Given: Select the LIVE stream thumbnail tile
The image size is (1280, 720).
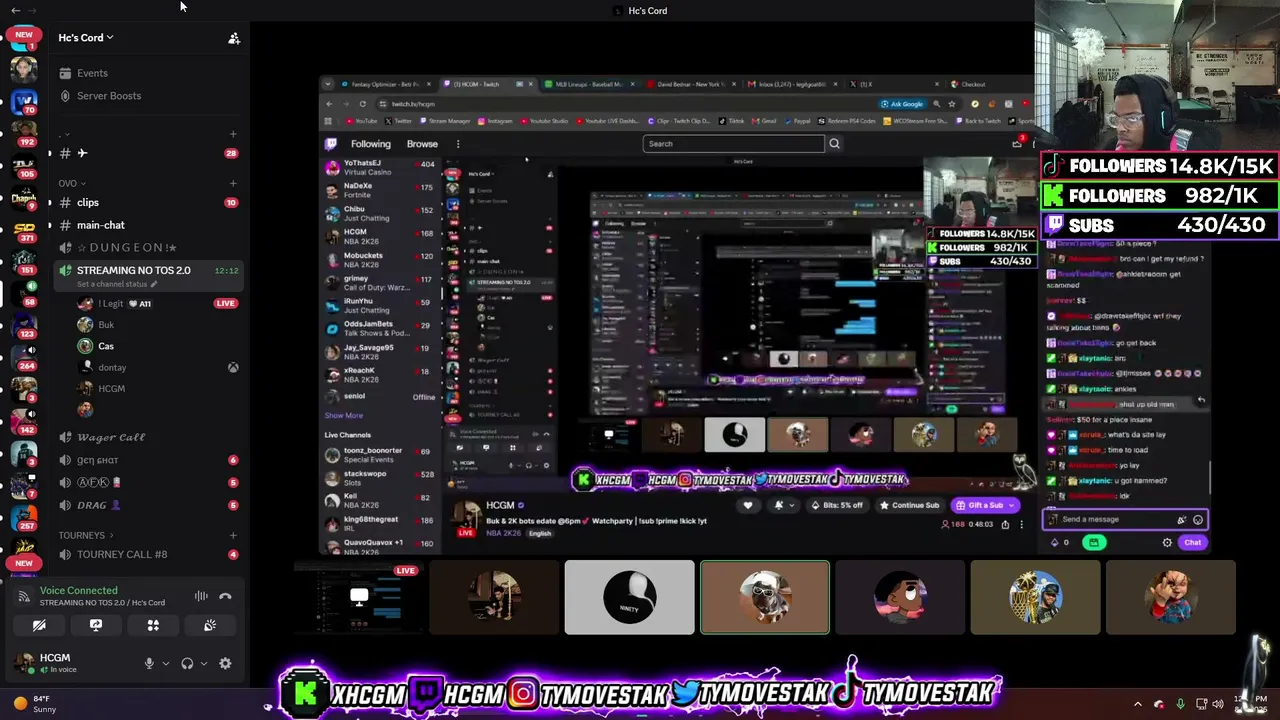Looking at the screenshot, I should click(359, 598).
